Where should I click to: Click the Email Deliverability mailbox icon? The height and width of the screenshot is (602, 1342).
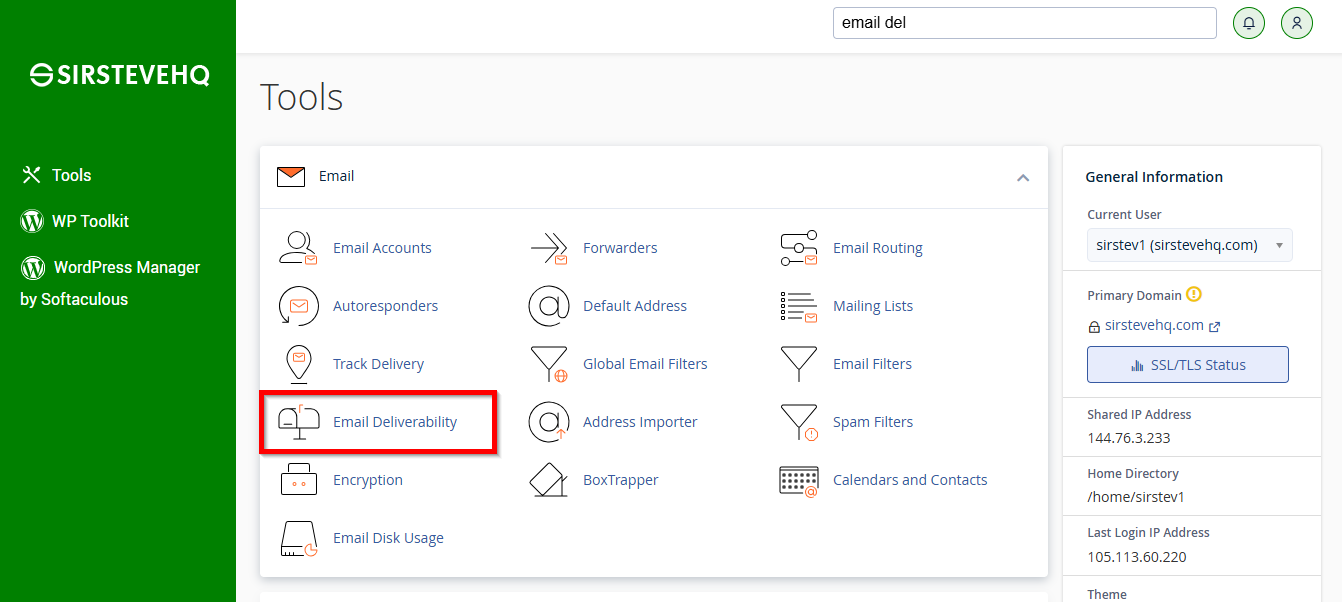(298, 422)
